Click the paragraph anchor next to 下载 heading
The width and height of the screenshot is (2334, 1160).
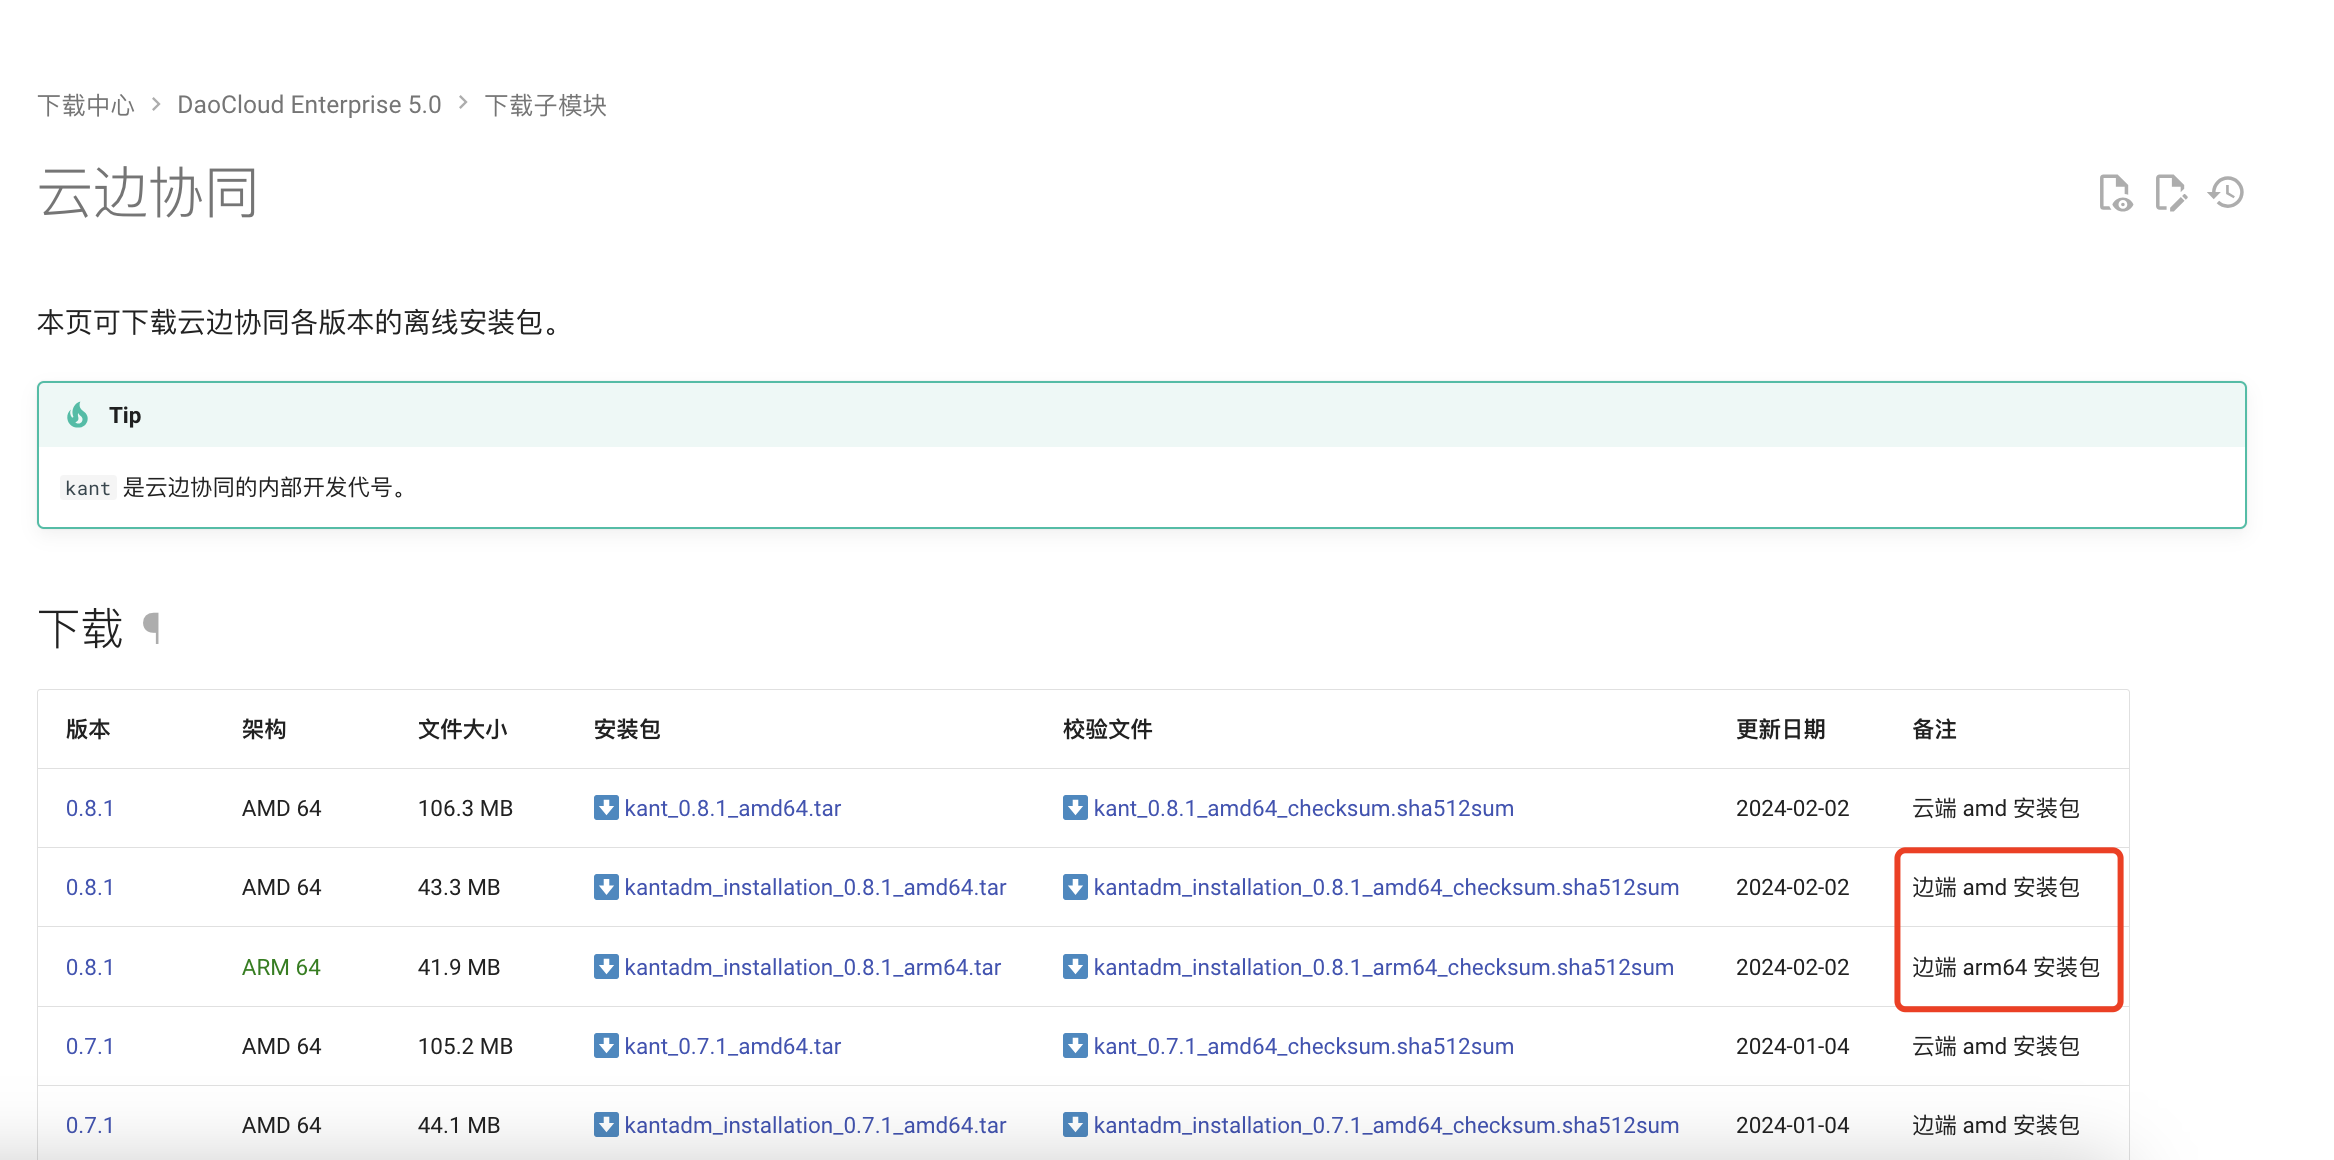(x=152, y=628)
